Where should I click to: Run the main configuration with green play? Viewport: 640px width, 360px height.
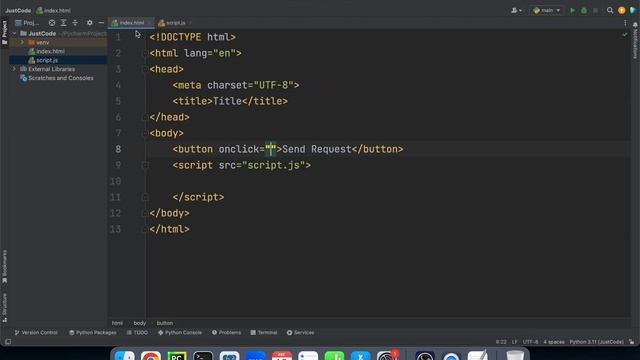pyautogui.click(x=572, y=10)
